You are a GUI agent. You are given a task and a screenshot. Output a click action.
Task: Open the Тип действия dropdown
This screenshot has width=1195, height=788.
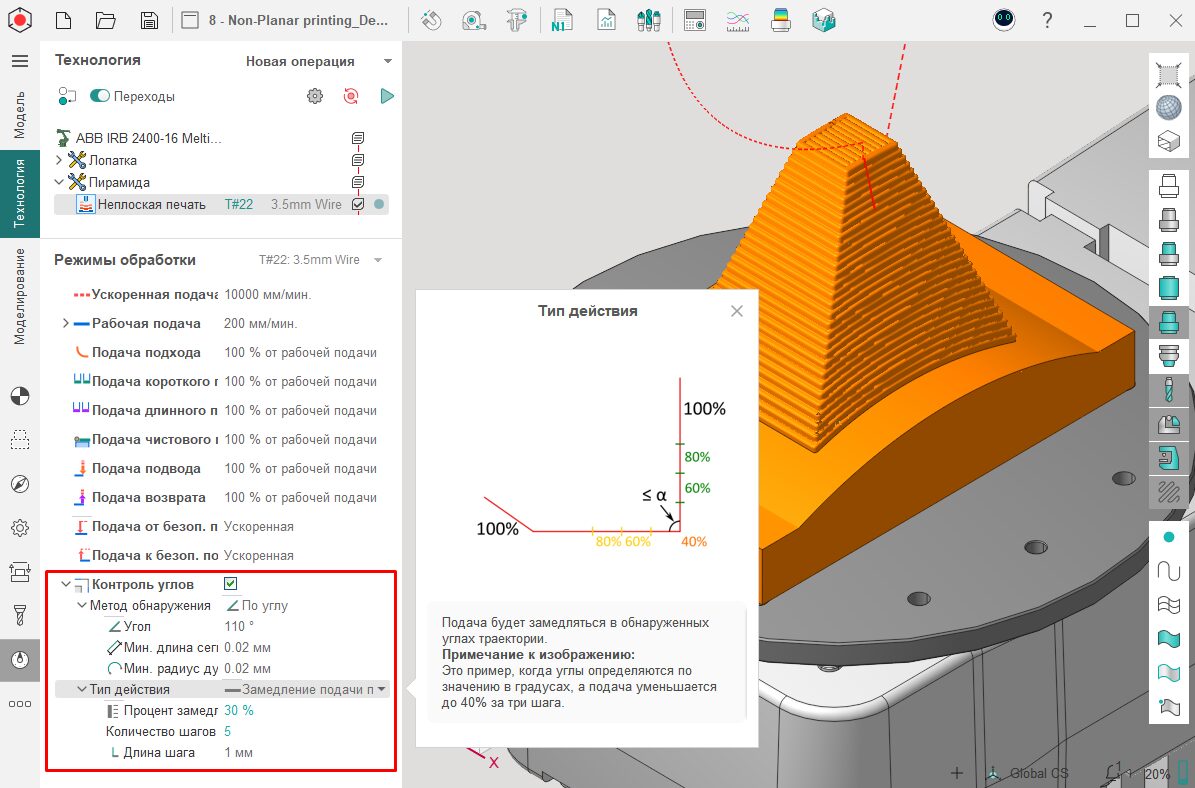pos(381,689)
